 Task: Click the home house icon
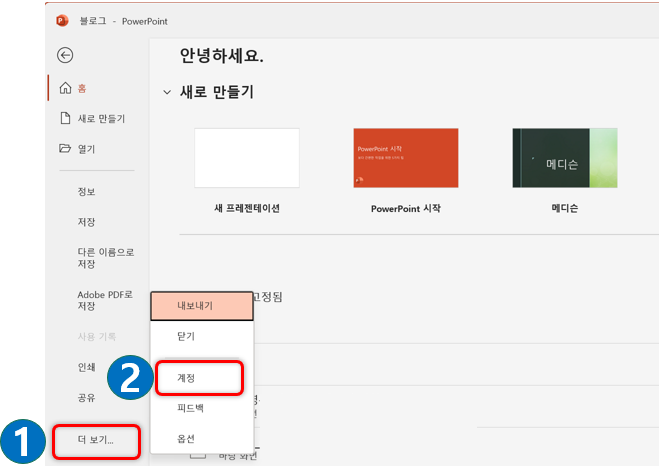coord(65,88)
